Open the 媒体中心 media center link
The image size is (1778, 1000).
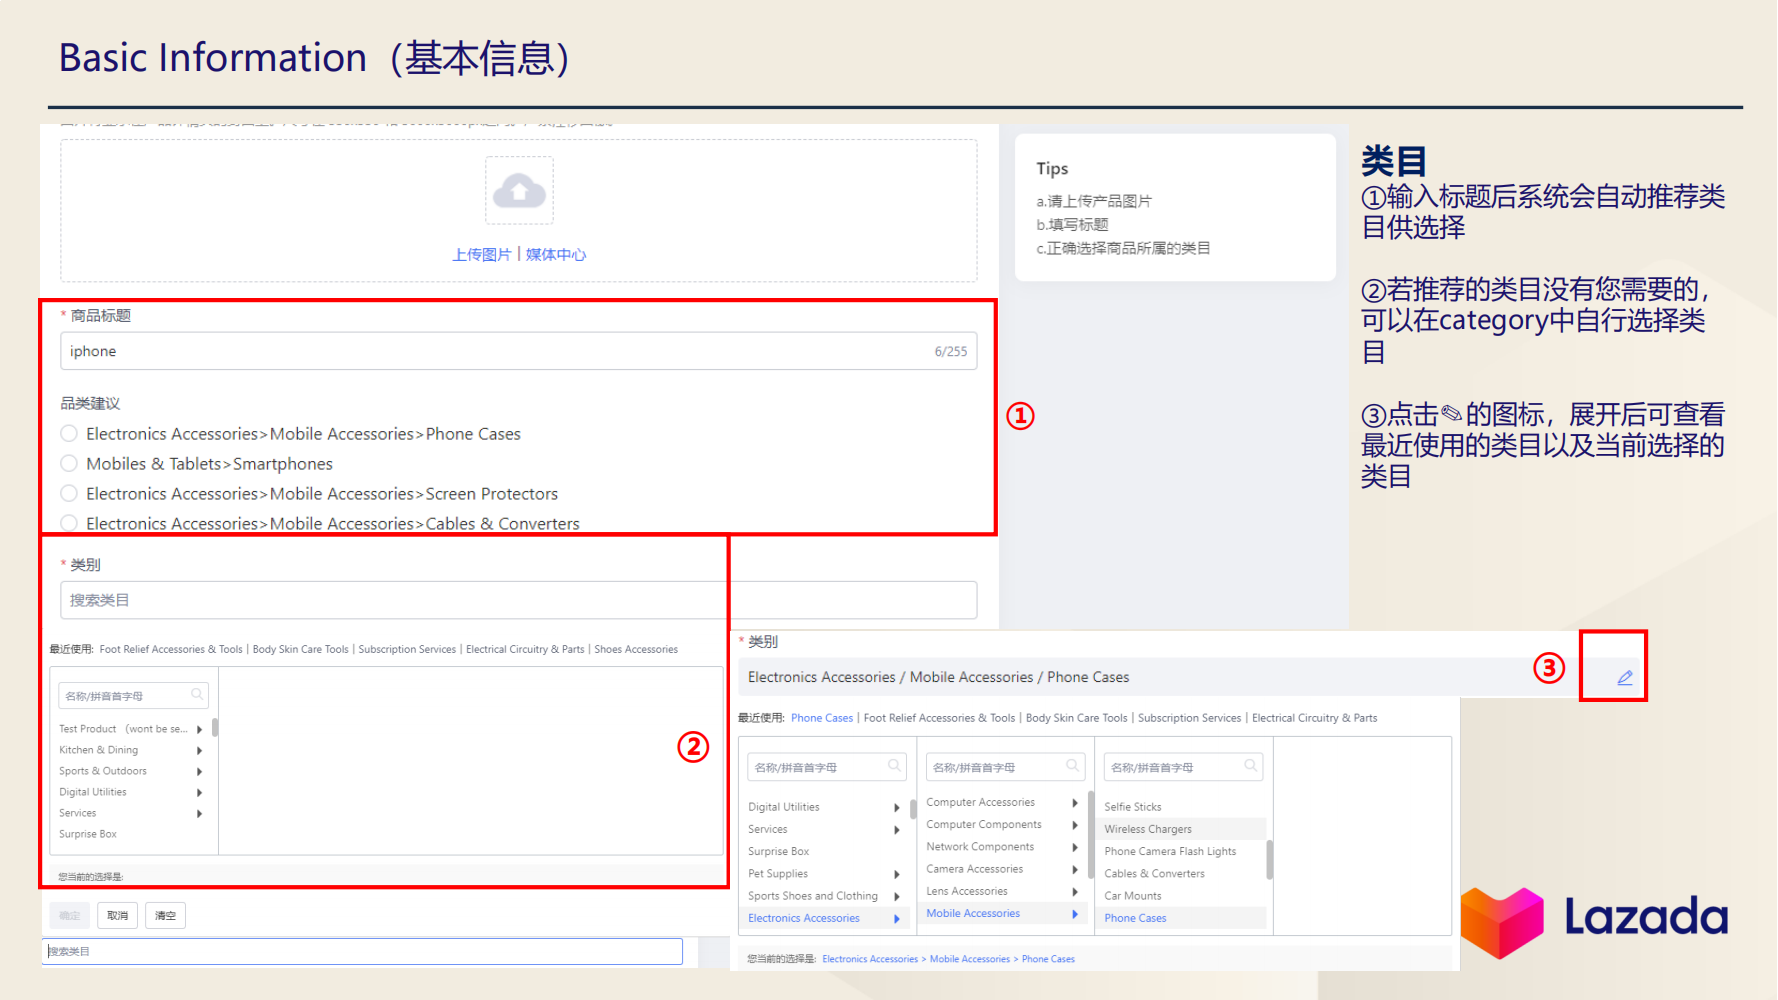point(556,254)
